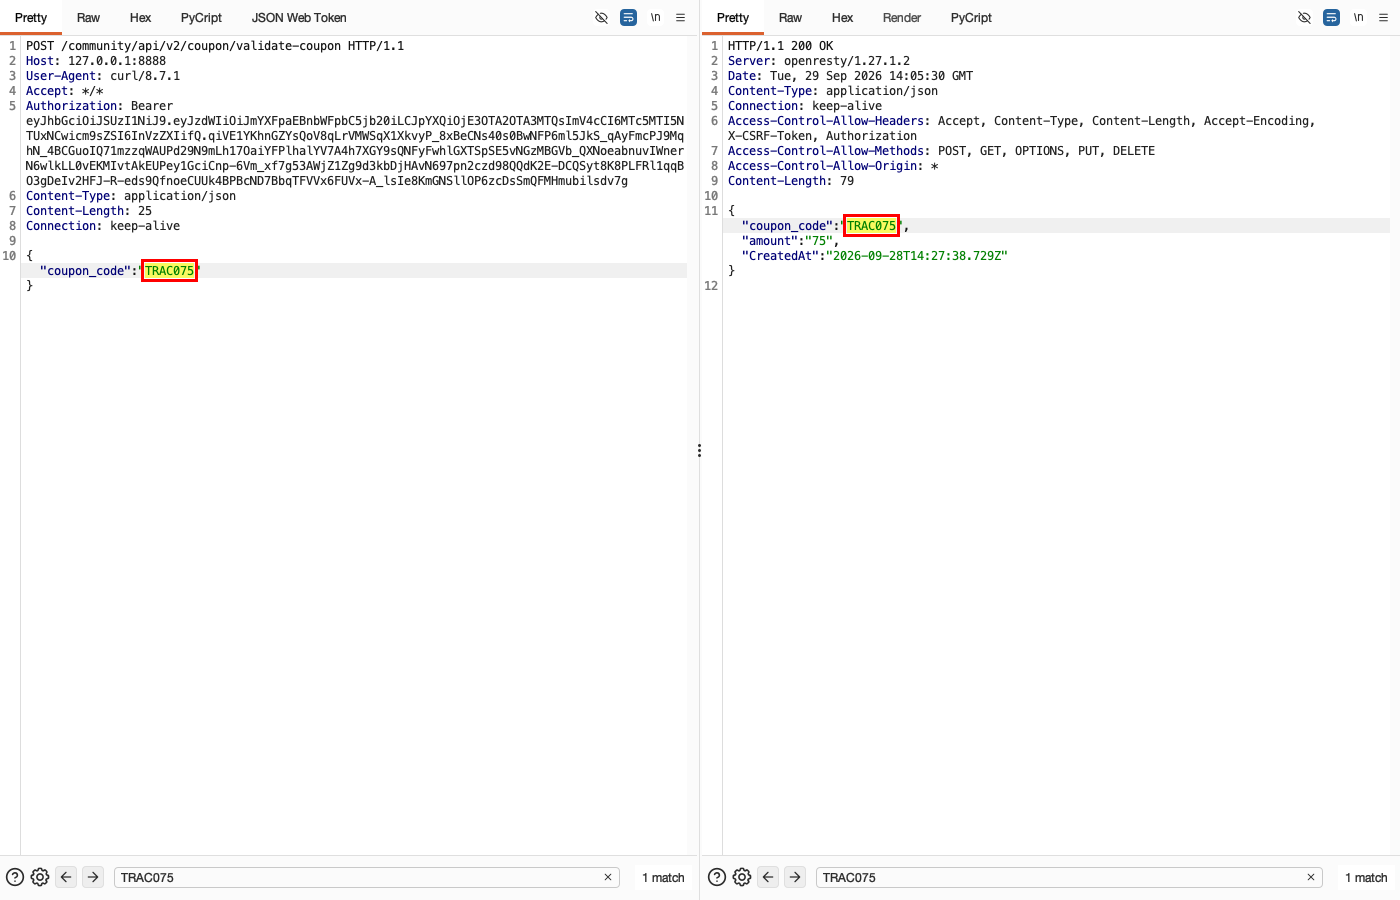The height and width of the screenshot is (900, 1400).
Task: Click request Connection keep-alive header
Action: click(103, 226)
